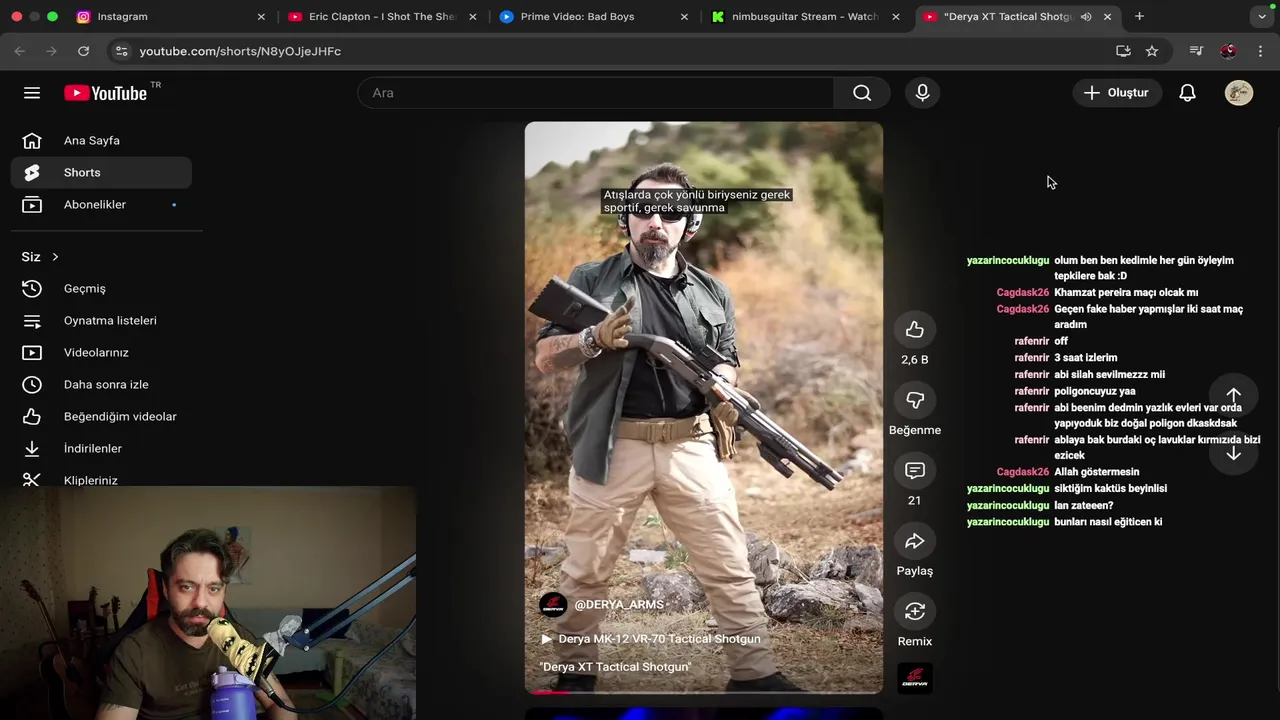This screenshot has width=1280, height=720.
Task: Open Chrome media controls icon
Action: (x=1196, y=51)
